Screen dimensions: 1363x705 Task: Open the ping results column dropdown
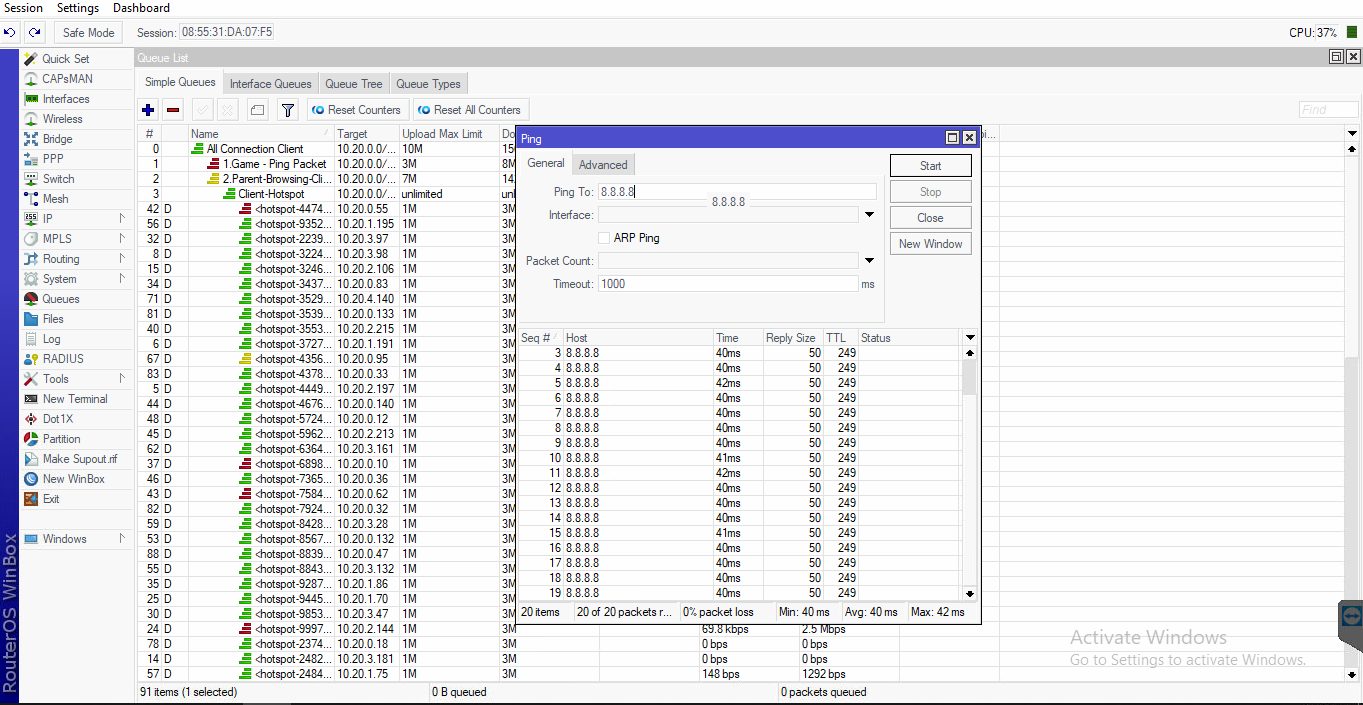point(970,338)
